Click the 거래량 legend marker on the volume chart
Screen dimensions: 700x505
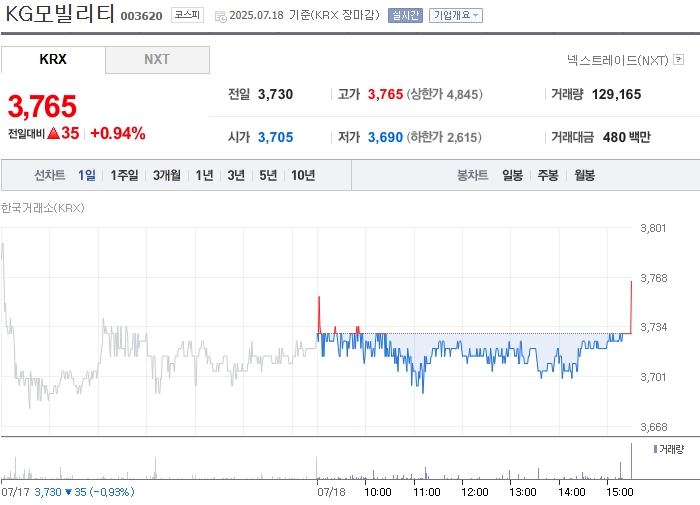click(x=655, y=449)
